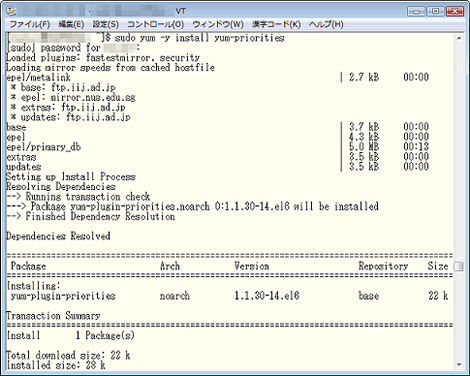Screen dimensions: 470x376
Task: Open the ウィンドウ(W) menu
Action: 218,24
